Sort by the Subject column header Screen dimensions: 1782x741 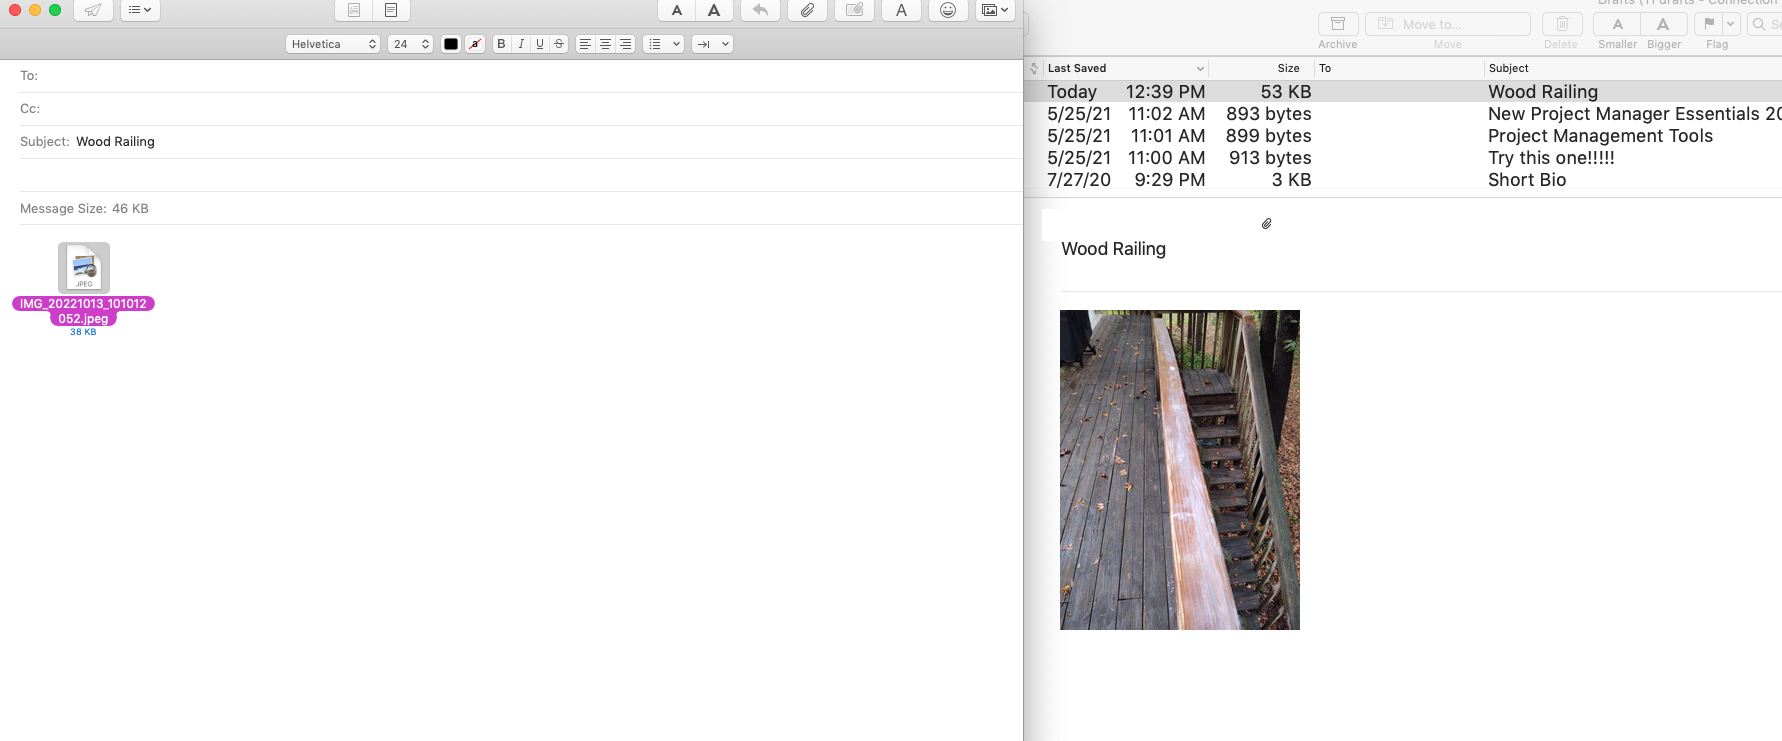[1508, 69]
